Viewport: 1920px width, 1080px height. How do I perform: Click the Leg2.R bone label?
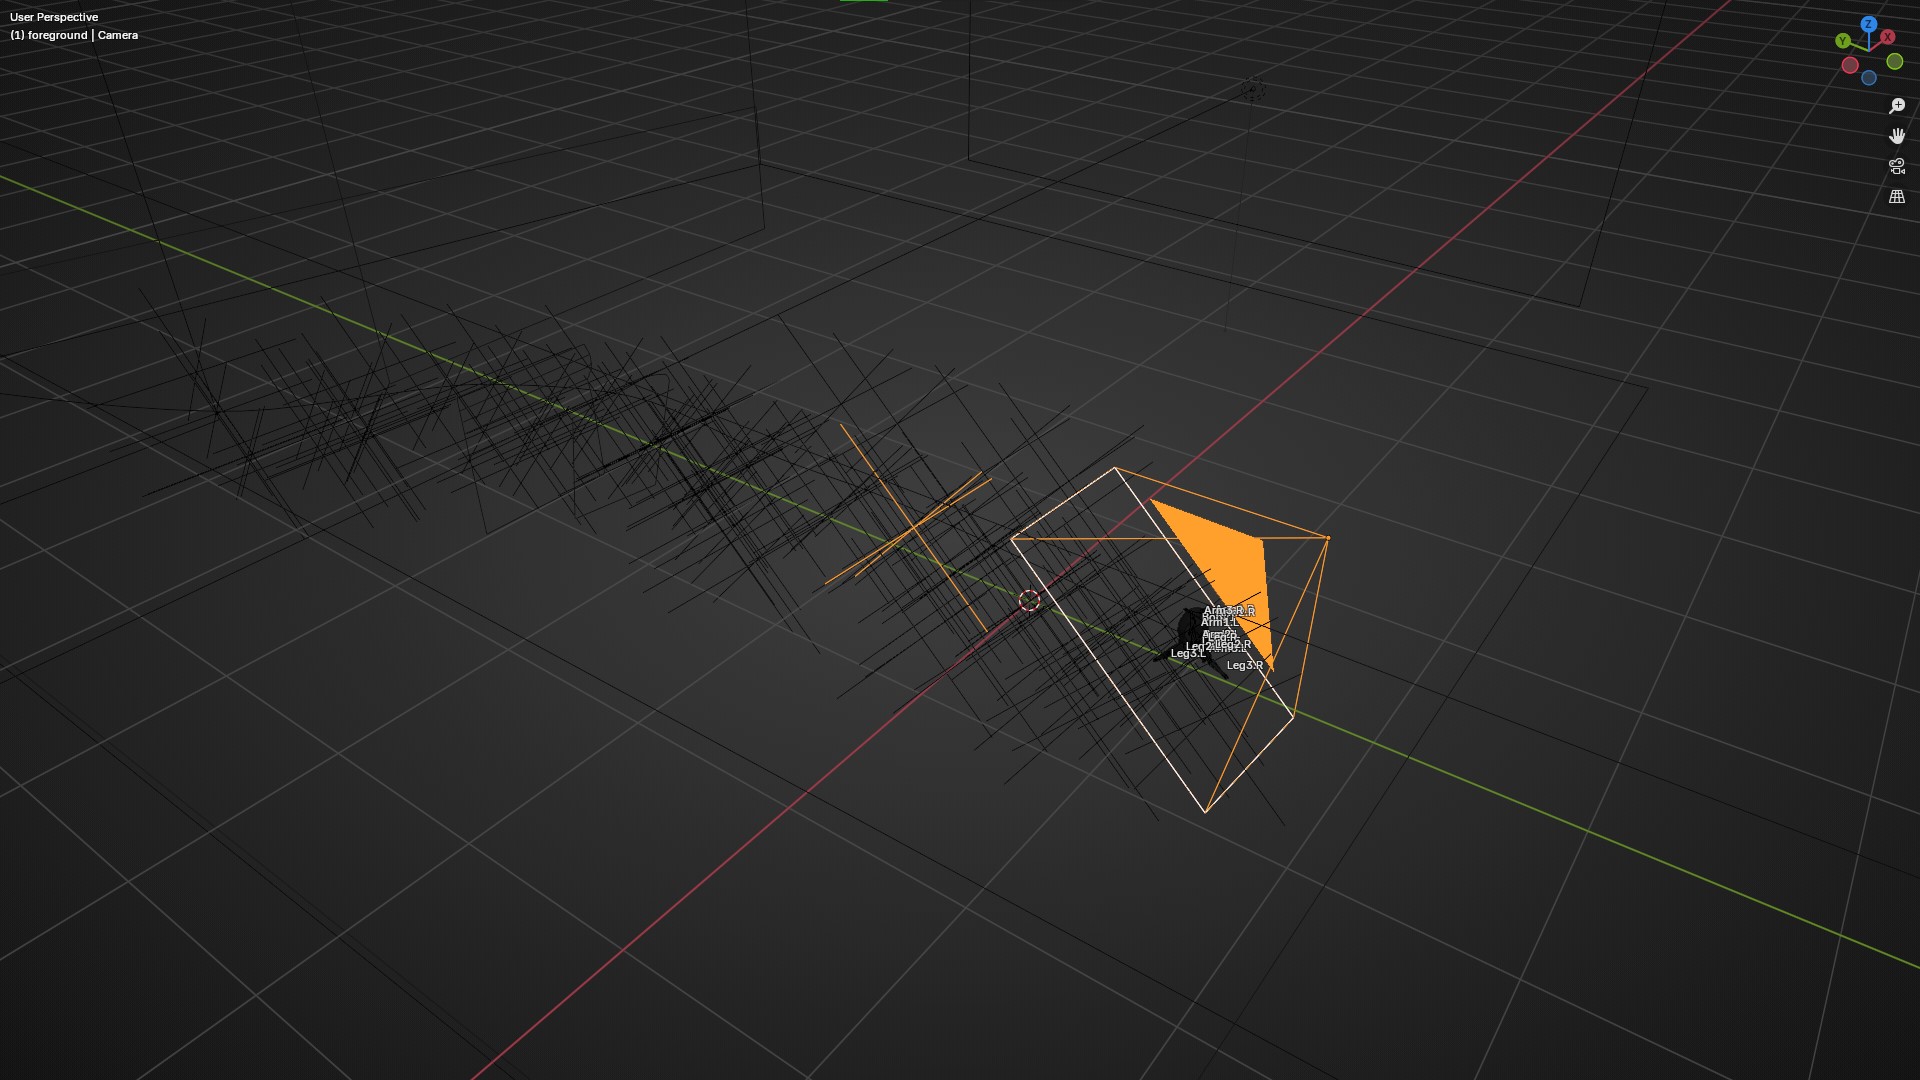1233,645
